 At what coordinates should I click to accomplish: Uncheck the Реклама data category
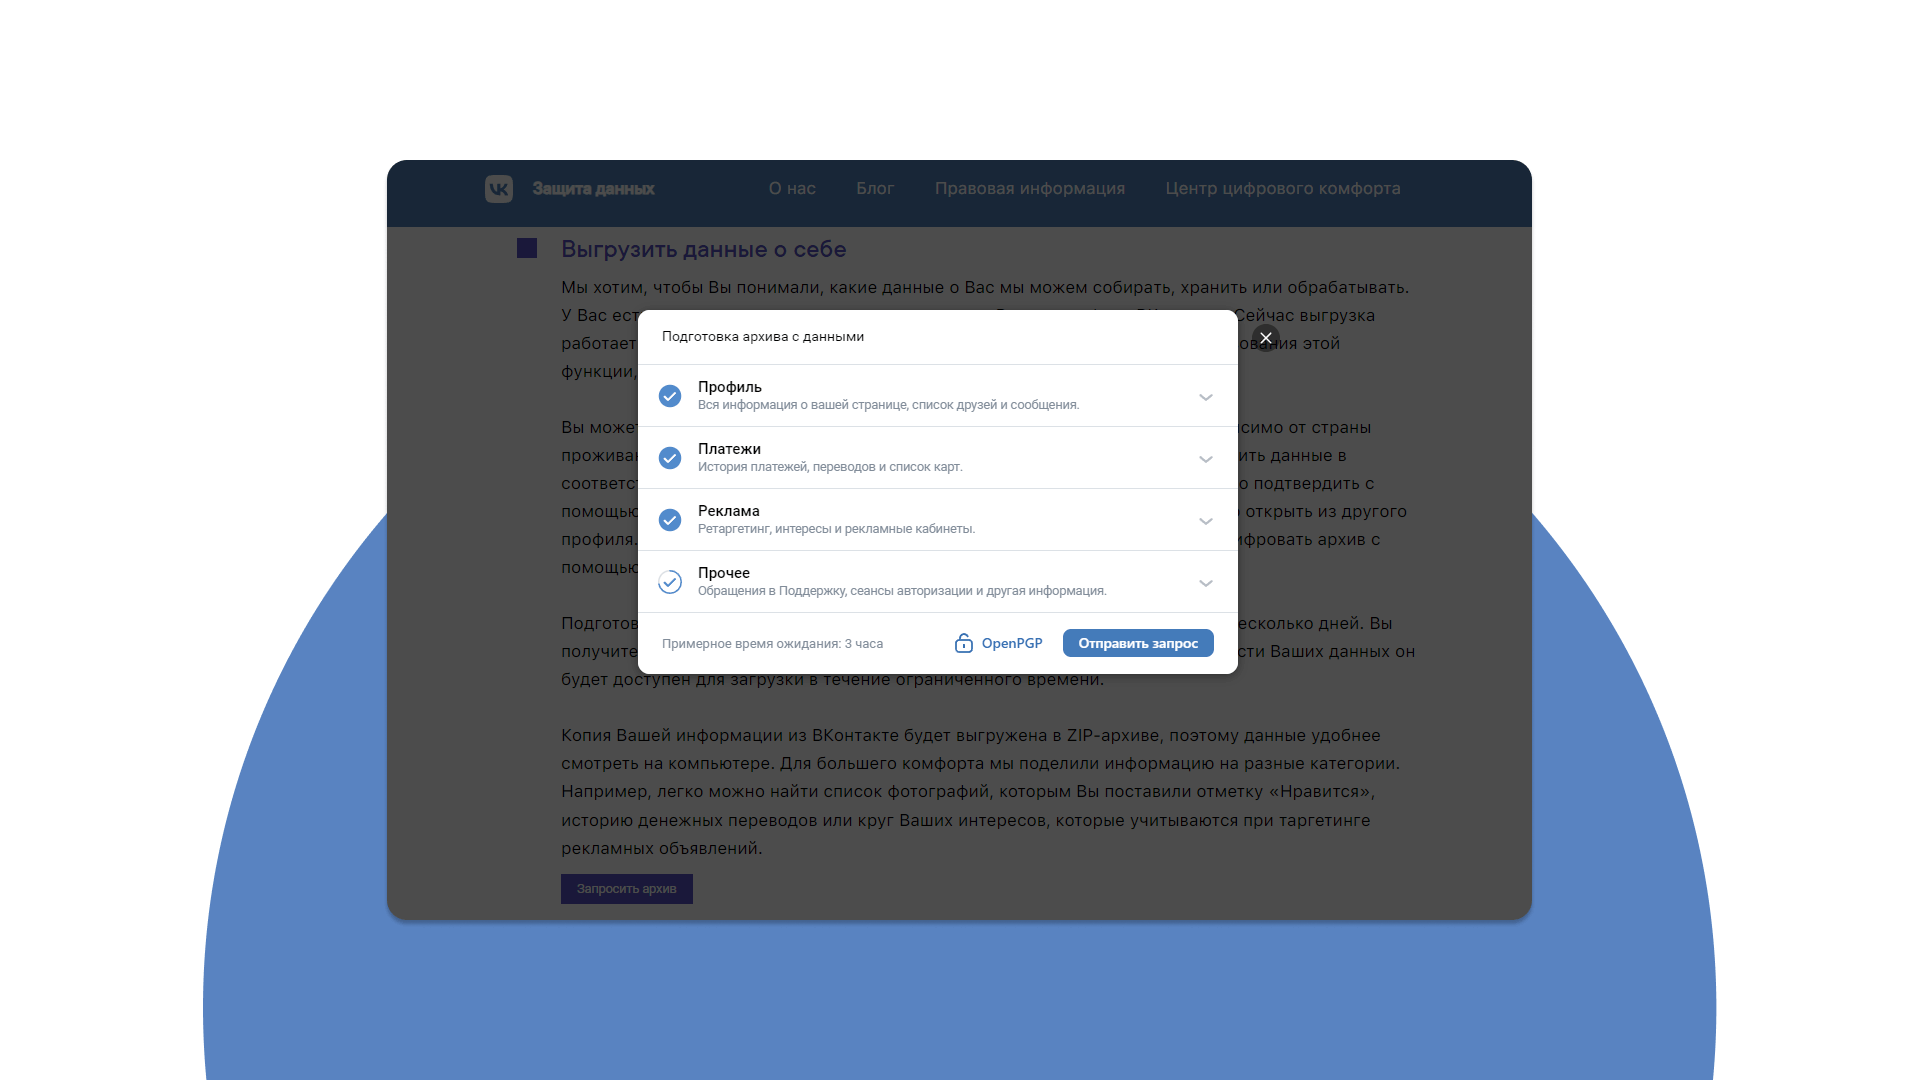[x=670, y=520]
